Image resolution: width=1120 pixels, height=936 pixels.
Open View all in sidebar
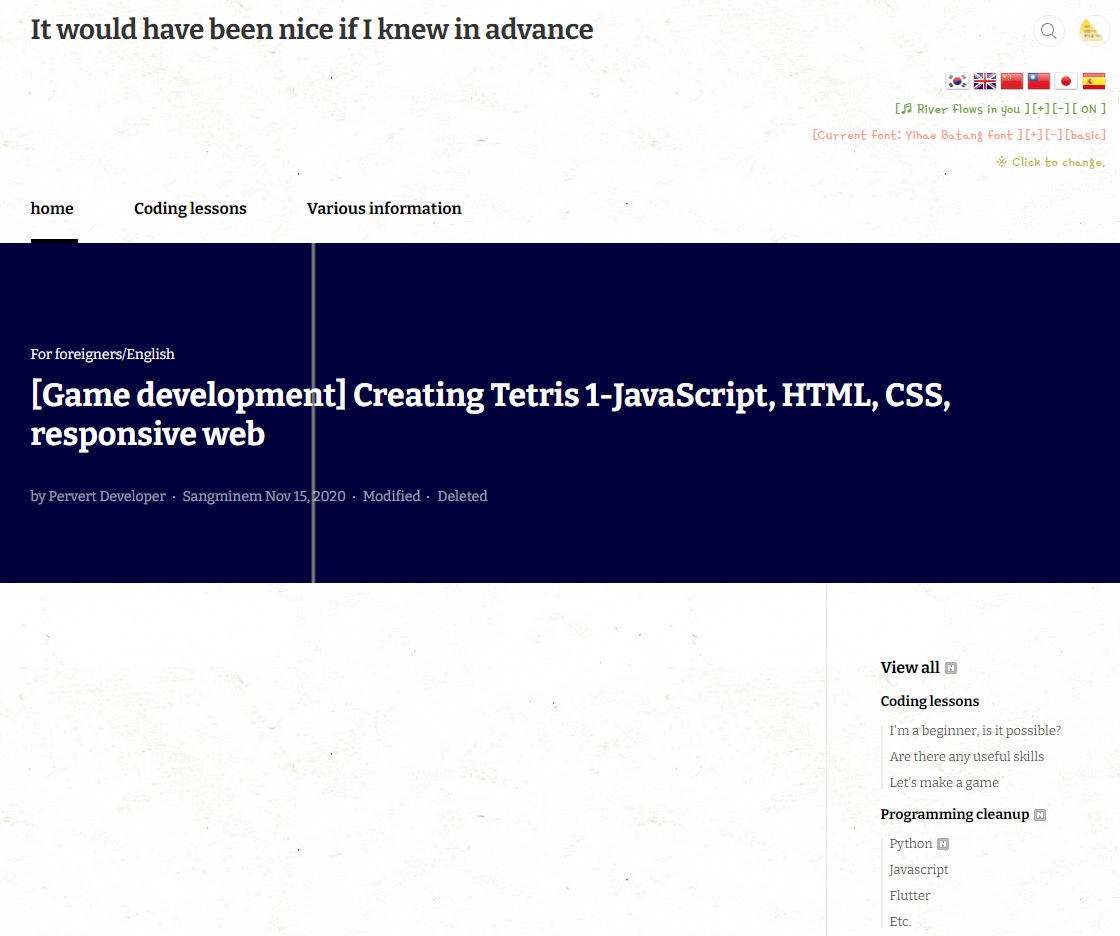tap(909, 667)
